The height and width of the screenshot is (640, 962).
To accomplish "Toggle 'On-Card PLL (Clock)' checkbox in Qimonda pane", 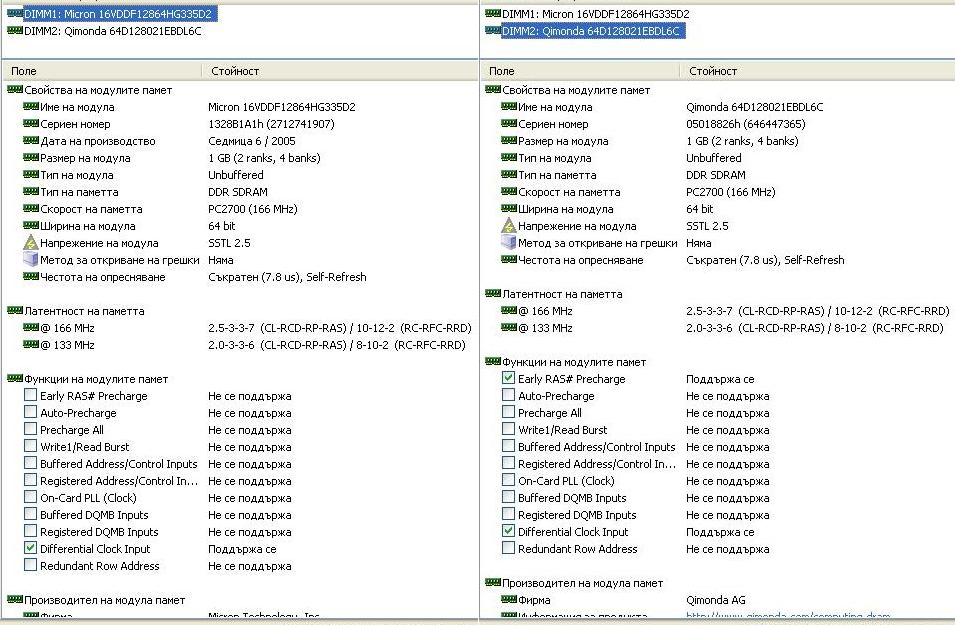I will point(508,480).
